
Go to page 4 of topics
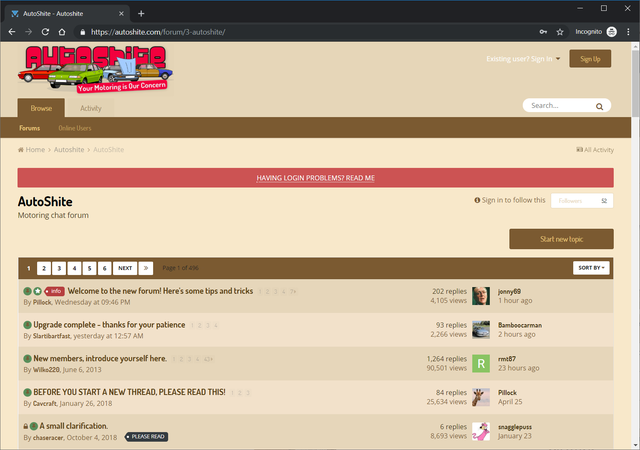[74, 268]
